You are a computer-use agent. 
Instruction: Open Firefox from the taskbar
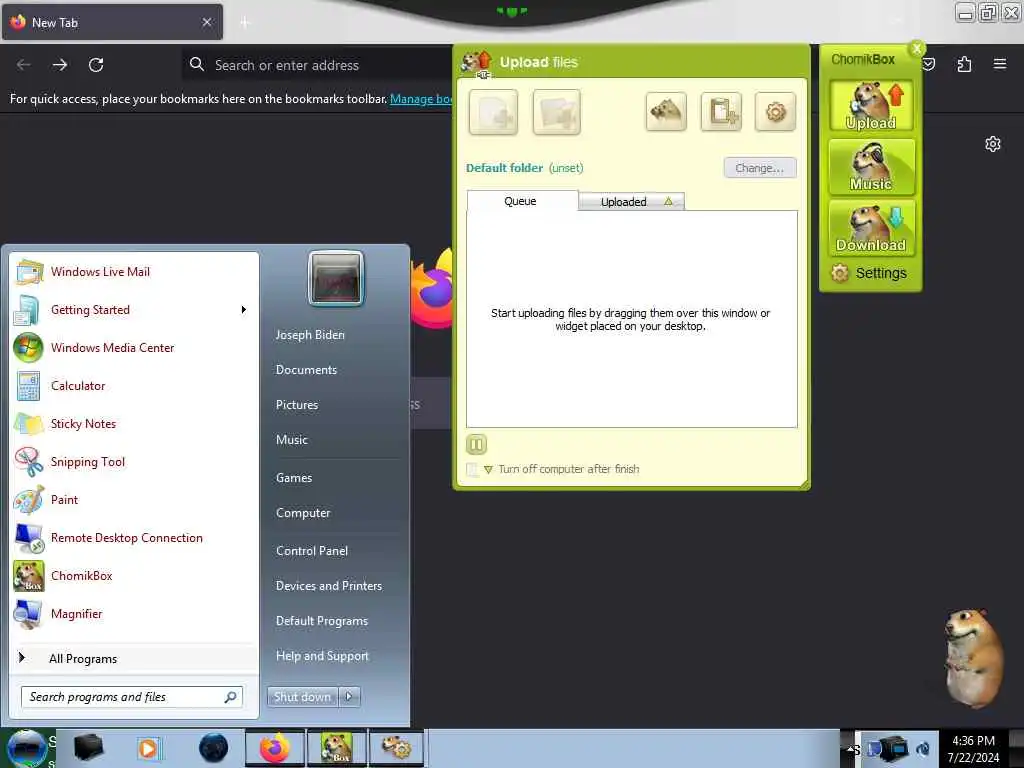275,748
